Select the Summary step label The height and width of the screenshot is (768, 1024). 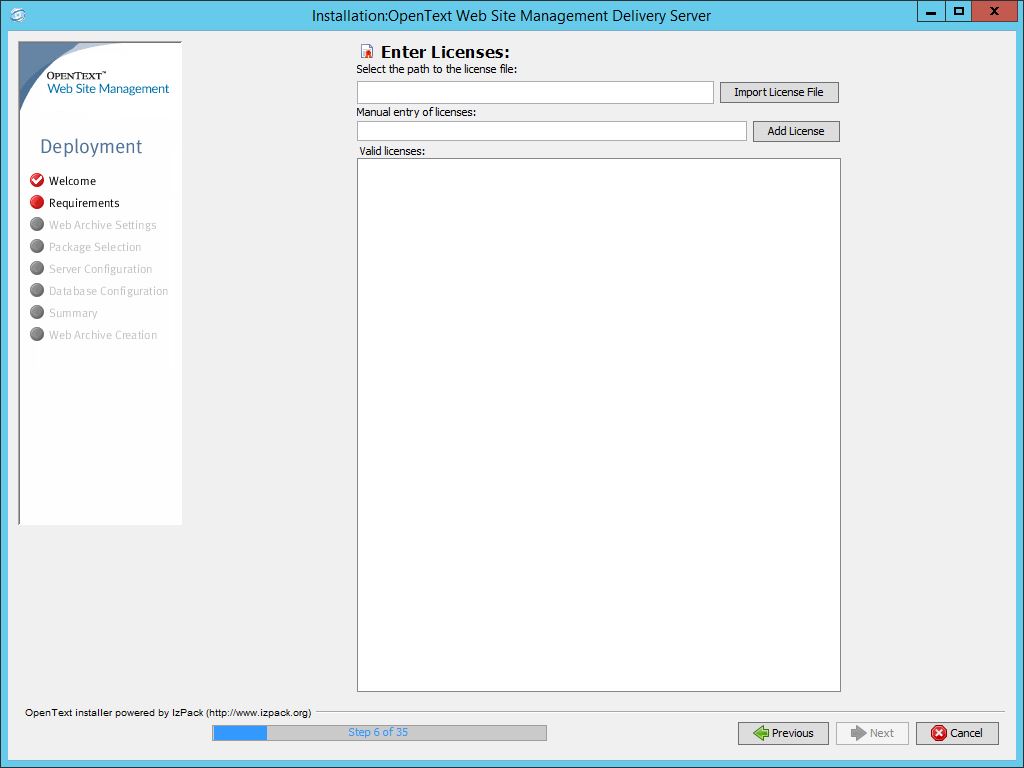[x=73, y=313]
